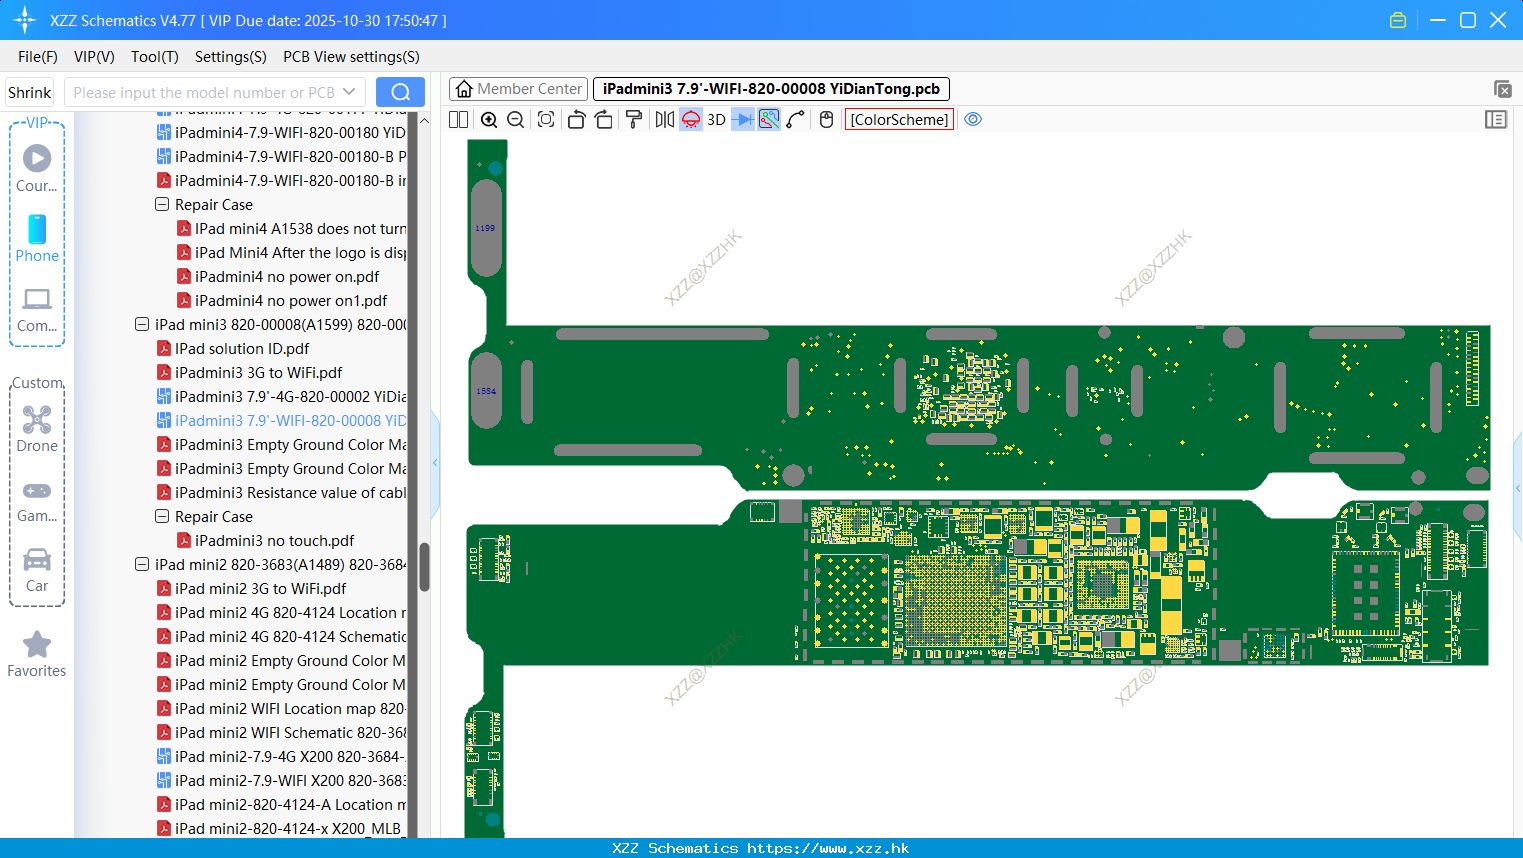
Task: Open the side panel layout icon
Action: coord(1496,120)
